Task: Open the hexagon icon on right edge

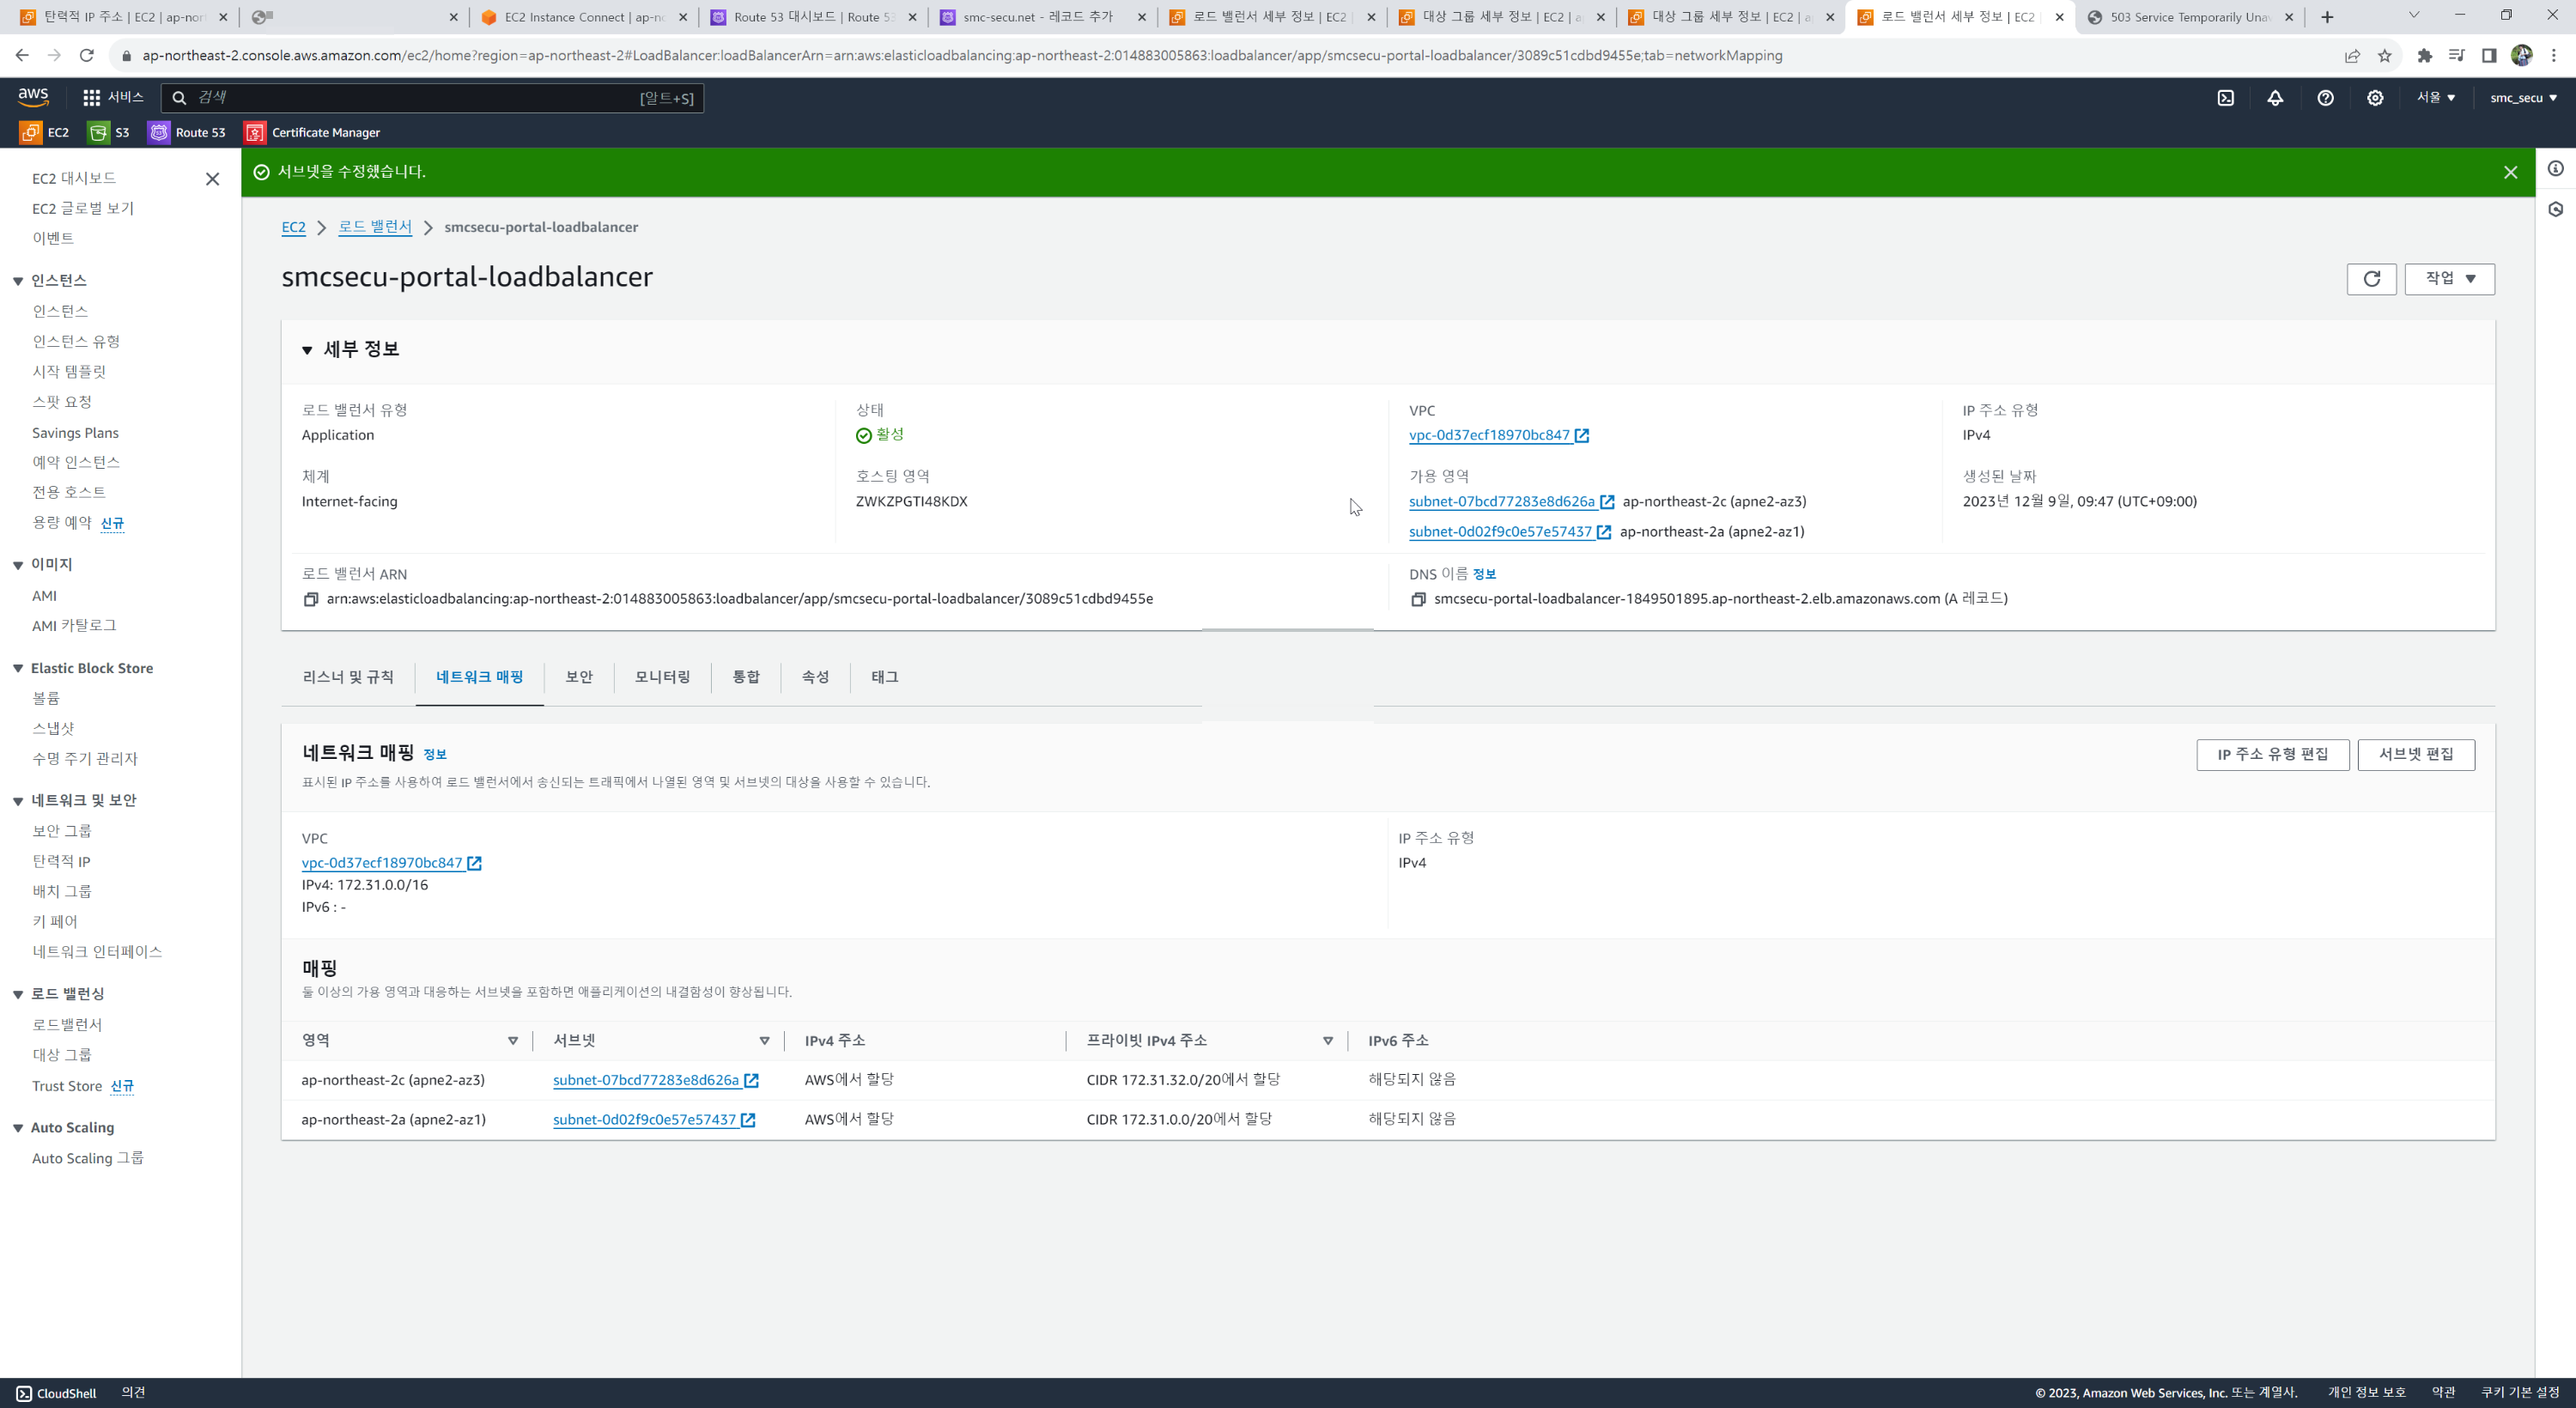Action: click(x=2556, y=209)
